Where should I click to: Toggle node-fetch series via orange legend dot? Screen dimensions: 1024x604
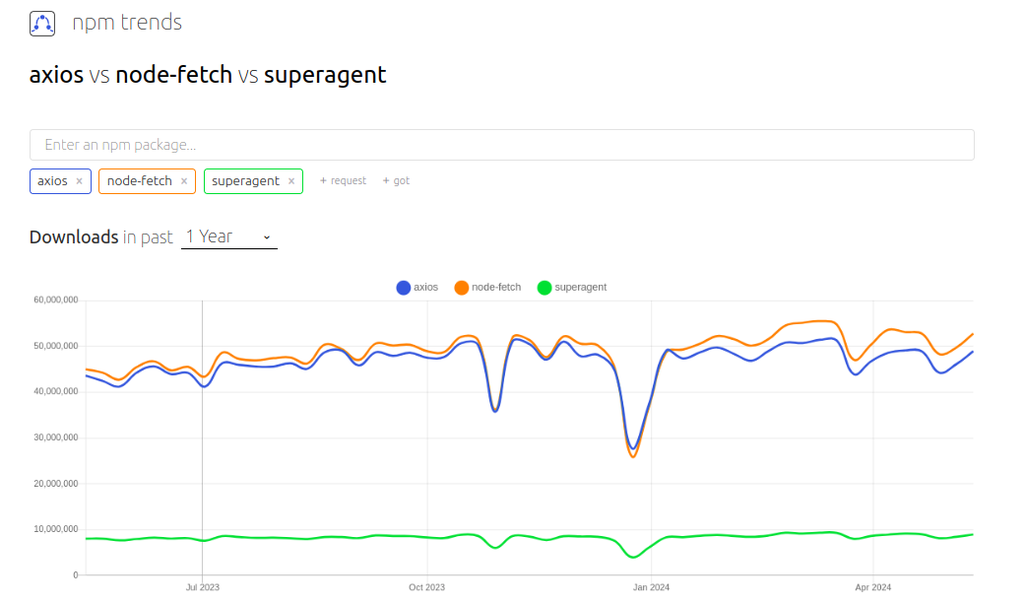coord(461,288)
